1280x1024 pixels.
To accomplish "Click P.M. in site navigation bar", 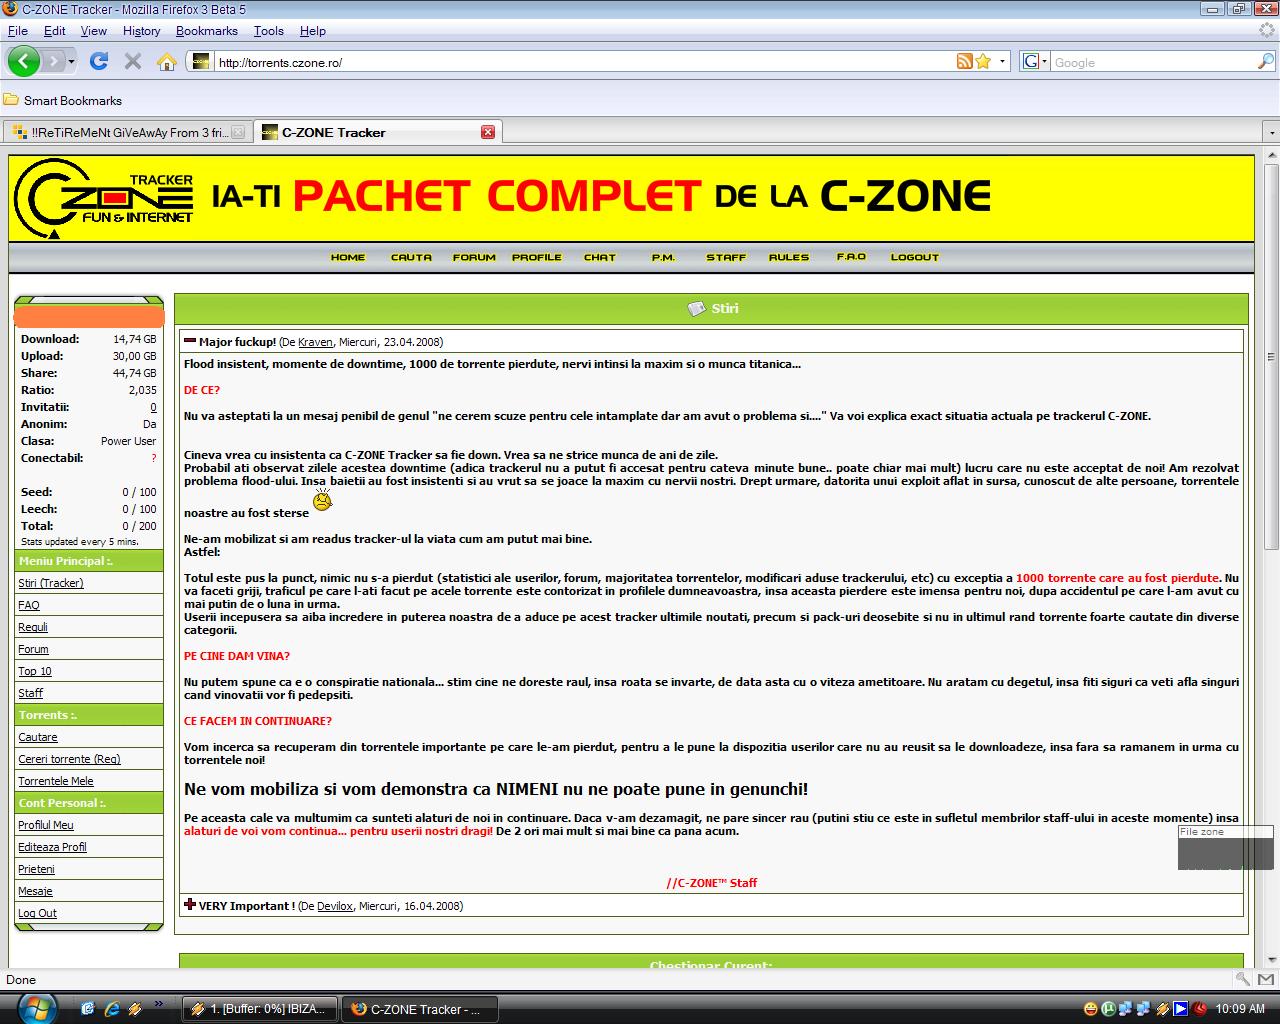I will 663,257.
